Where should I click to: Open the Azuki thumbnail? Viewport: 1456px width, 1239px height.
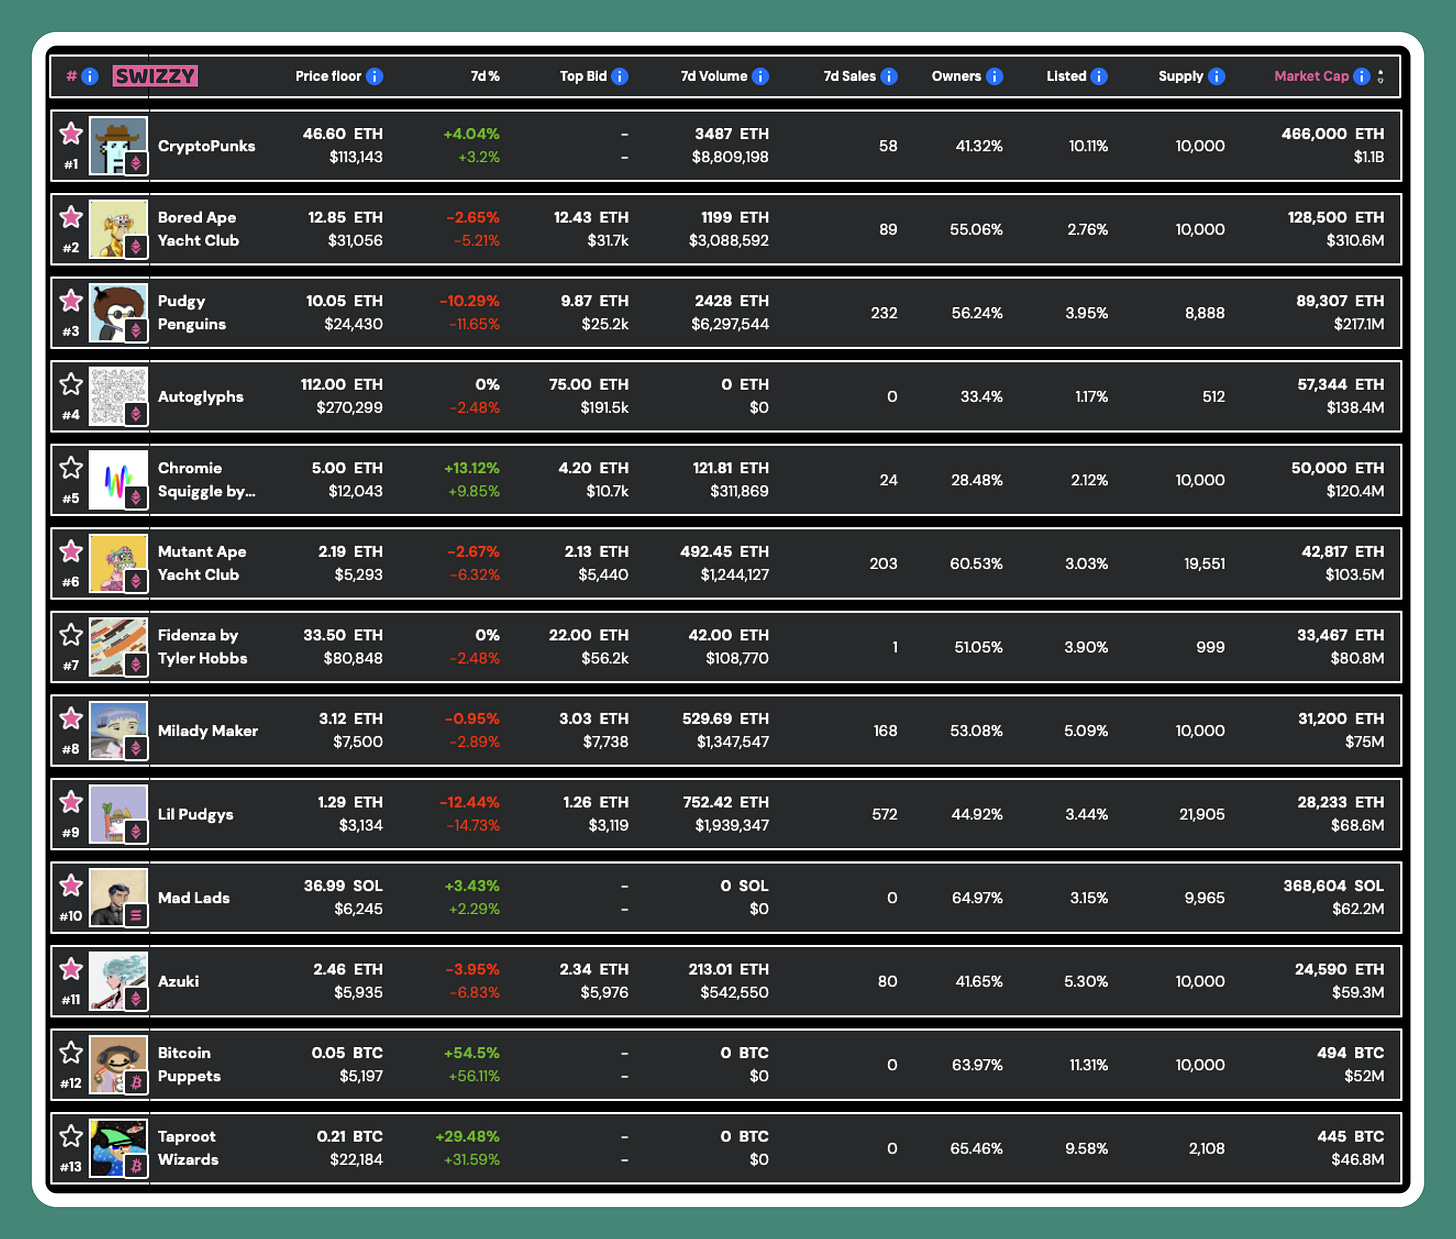[118, 981]
